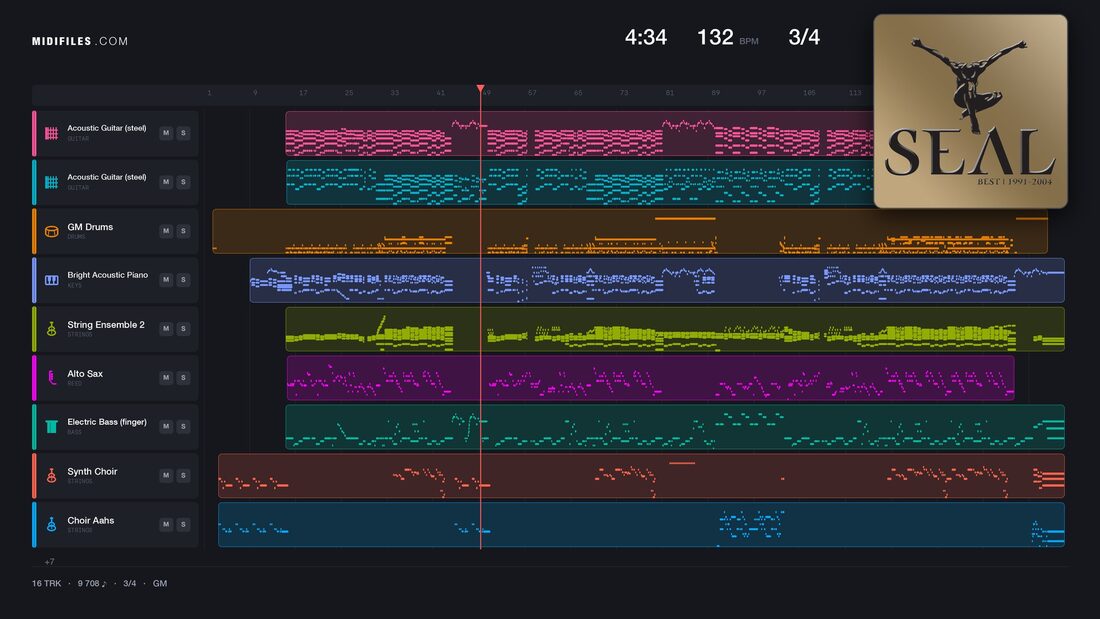The width and height of the screenshot is (1100, 619).
Task: Select the Synth Choir track name
Action: click(92, 472)
